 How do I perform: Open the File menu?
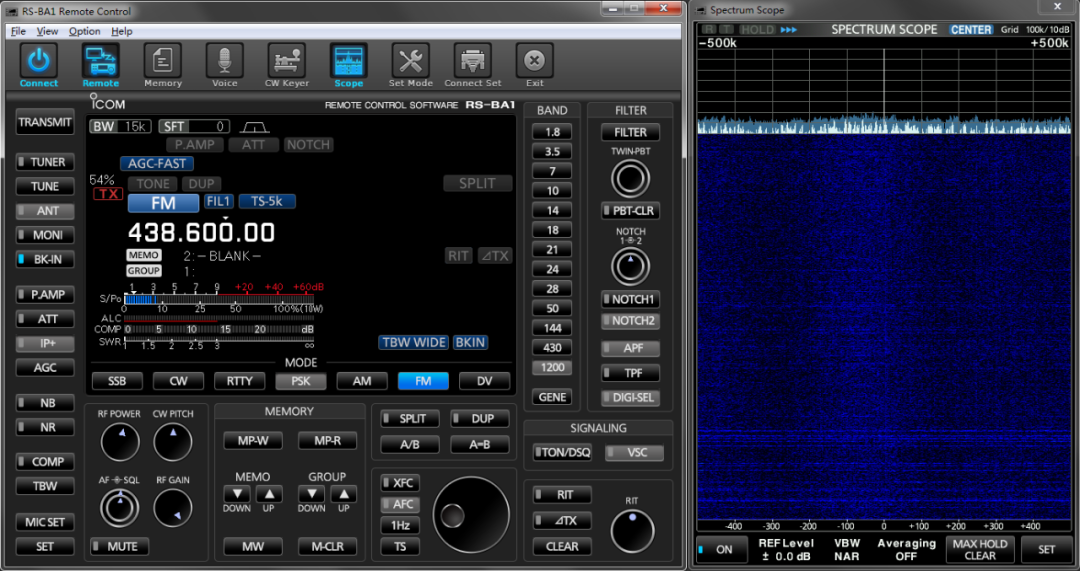point(19,32)
